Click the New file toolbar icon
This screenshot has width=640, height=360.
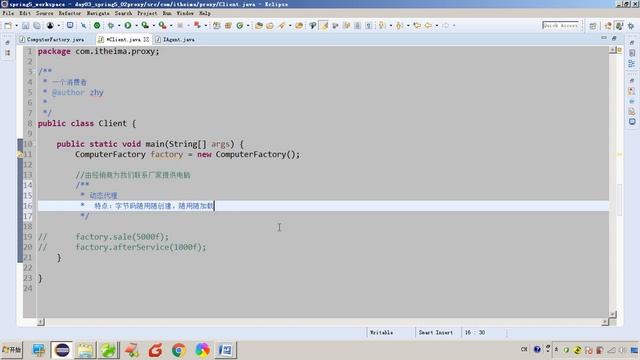point(8,26)
